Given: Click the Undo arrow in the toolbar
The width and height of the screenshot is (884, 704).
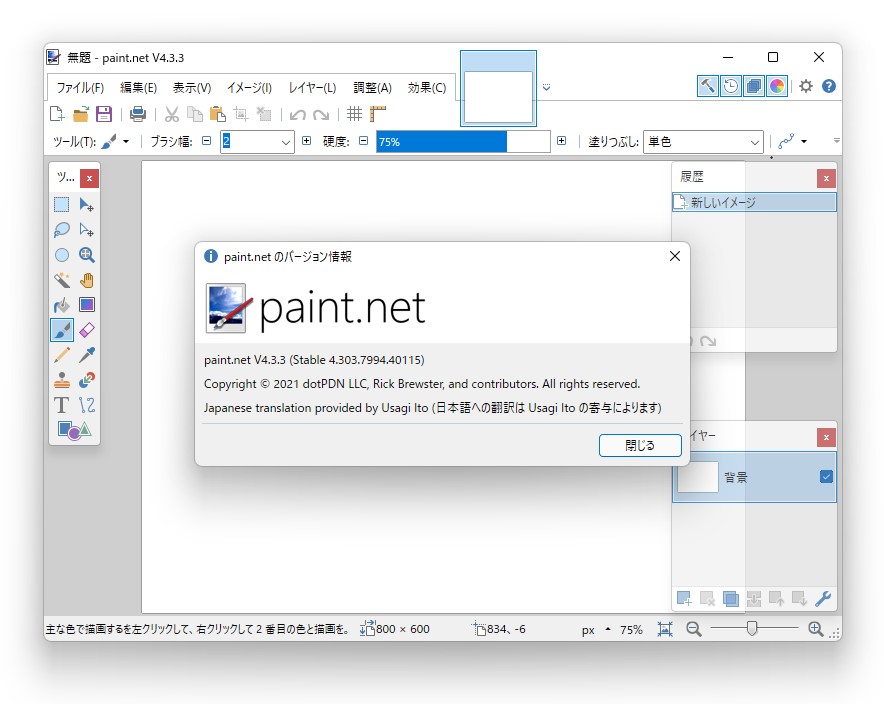Looking at the screenshot, I should (x=297, y=114).
